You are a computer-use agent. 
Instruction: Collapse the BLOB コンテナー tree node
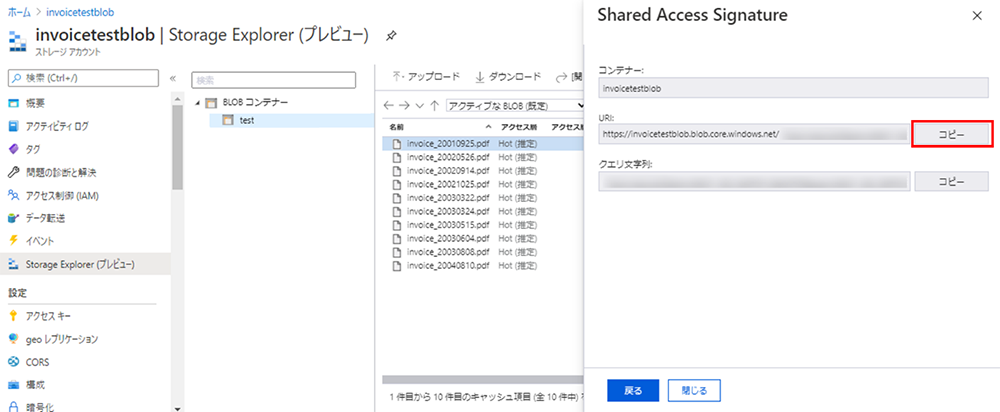pyautogui.click(x=198, y=103)
